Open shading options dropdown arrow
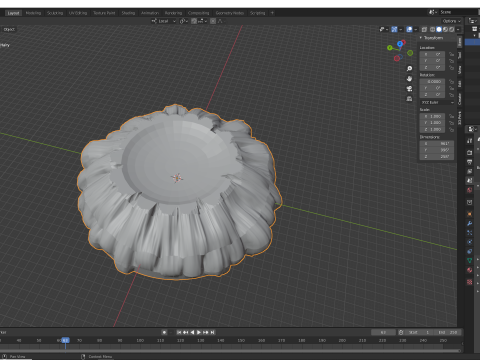The height and width of the screenshot is (360, 480). coord(458,29)
